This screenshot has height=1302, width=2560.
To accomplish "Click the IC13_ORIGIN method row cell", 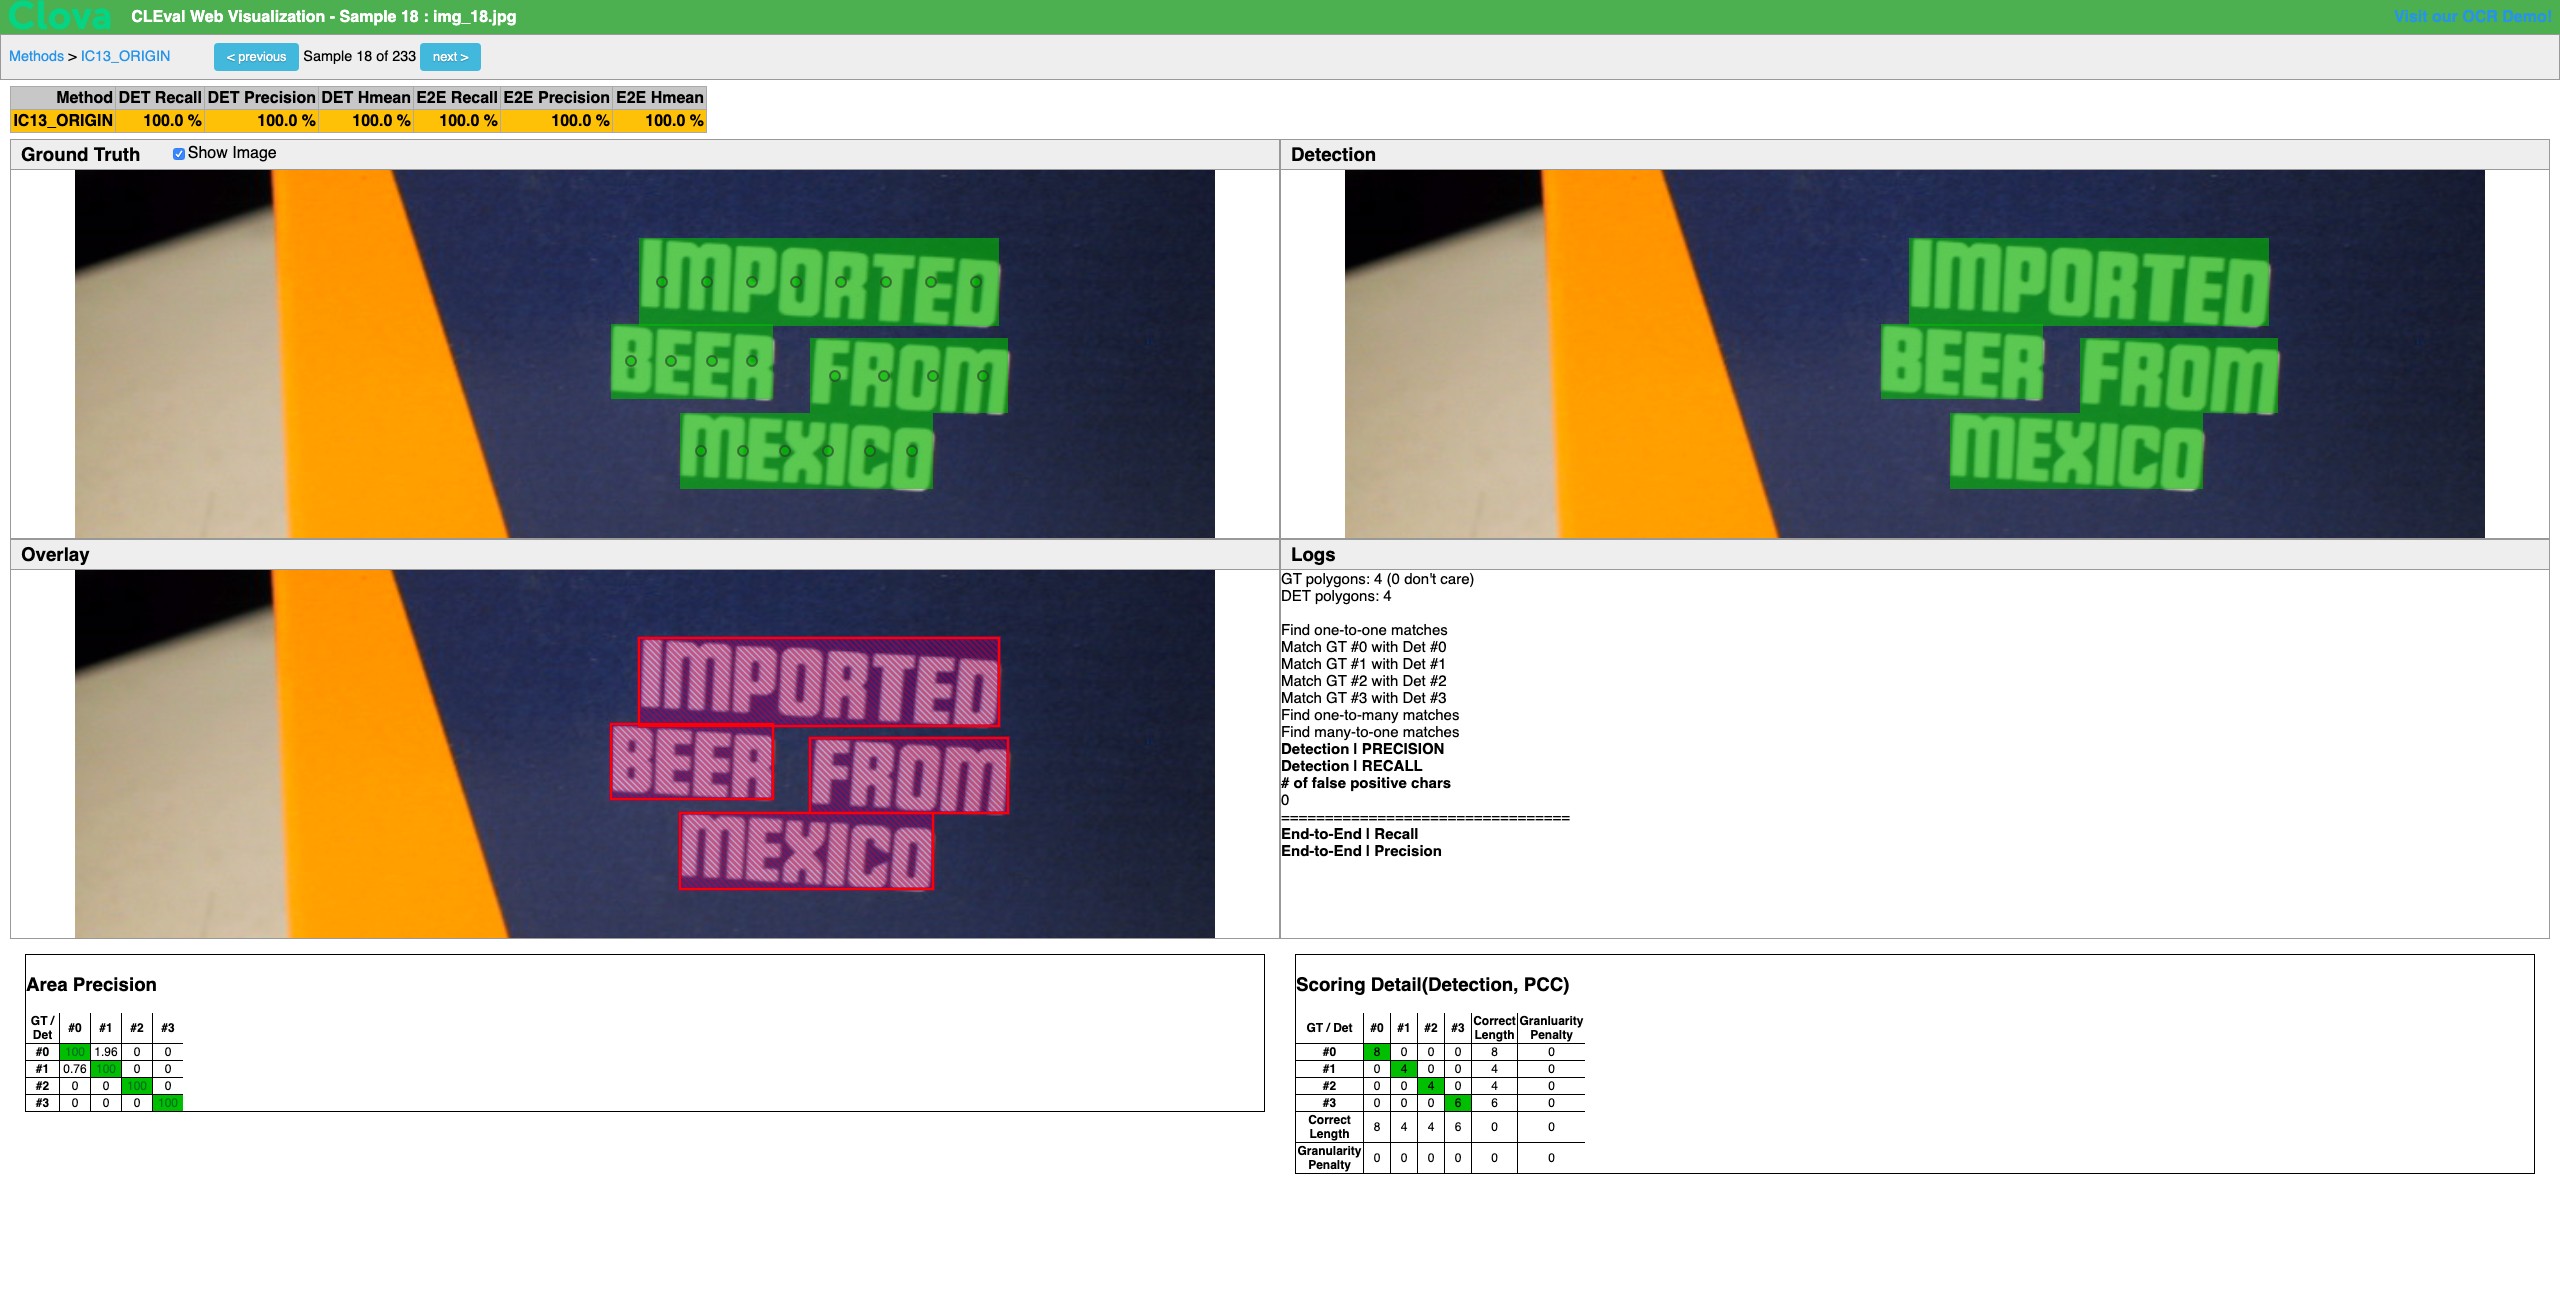I will coord(63,121).
